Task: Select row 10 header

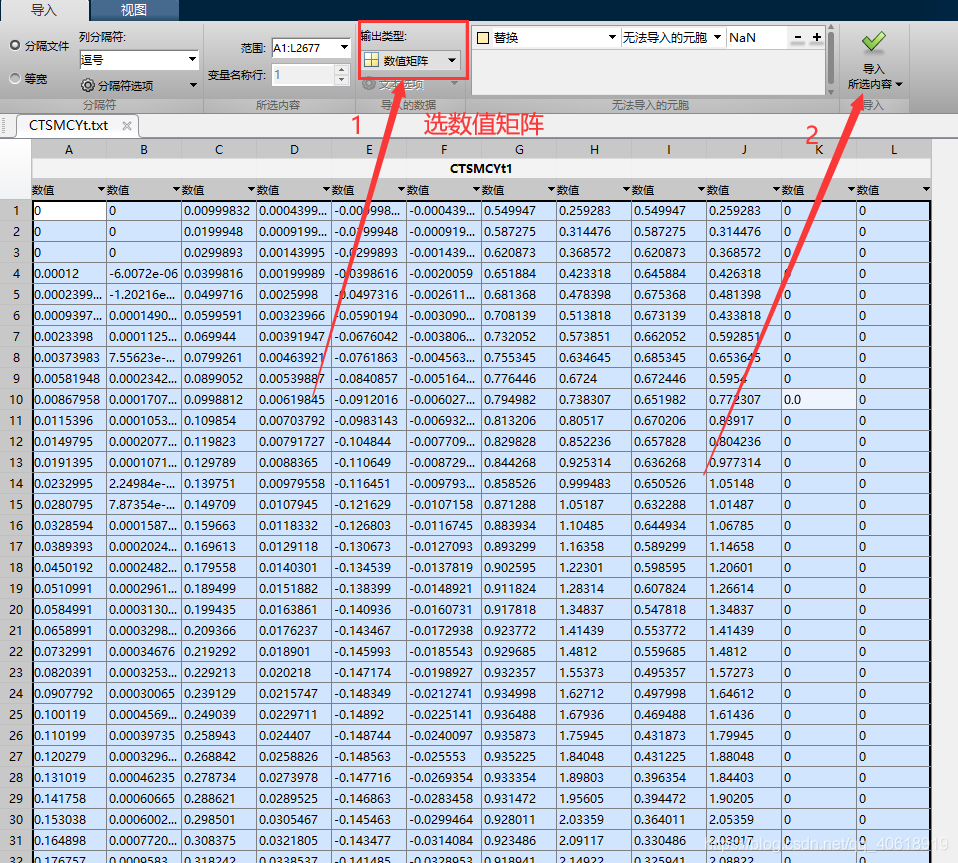Action: tap(16, 399)
